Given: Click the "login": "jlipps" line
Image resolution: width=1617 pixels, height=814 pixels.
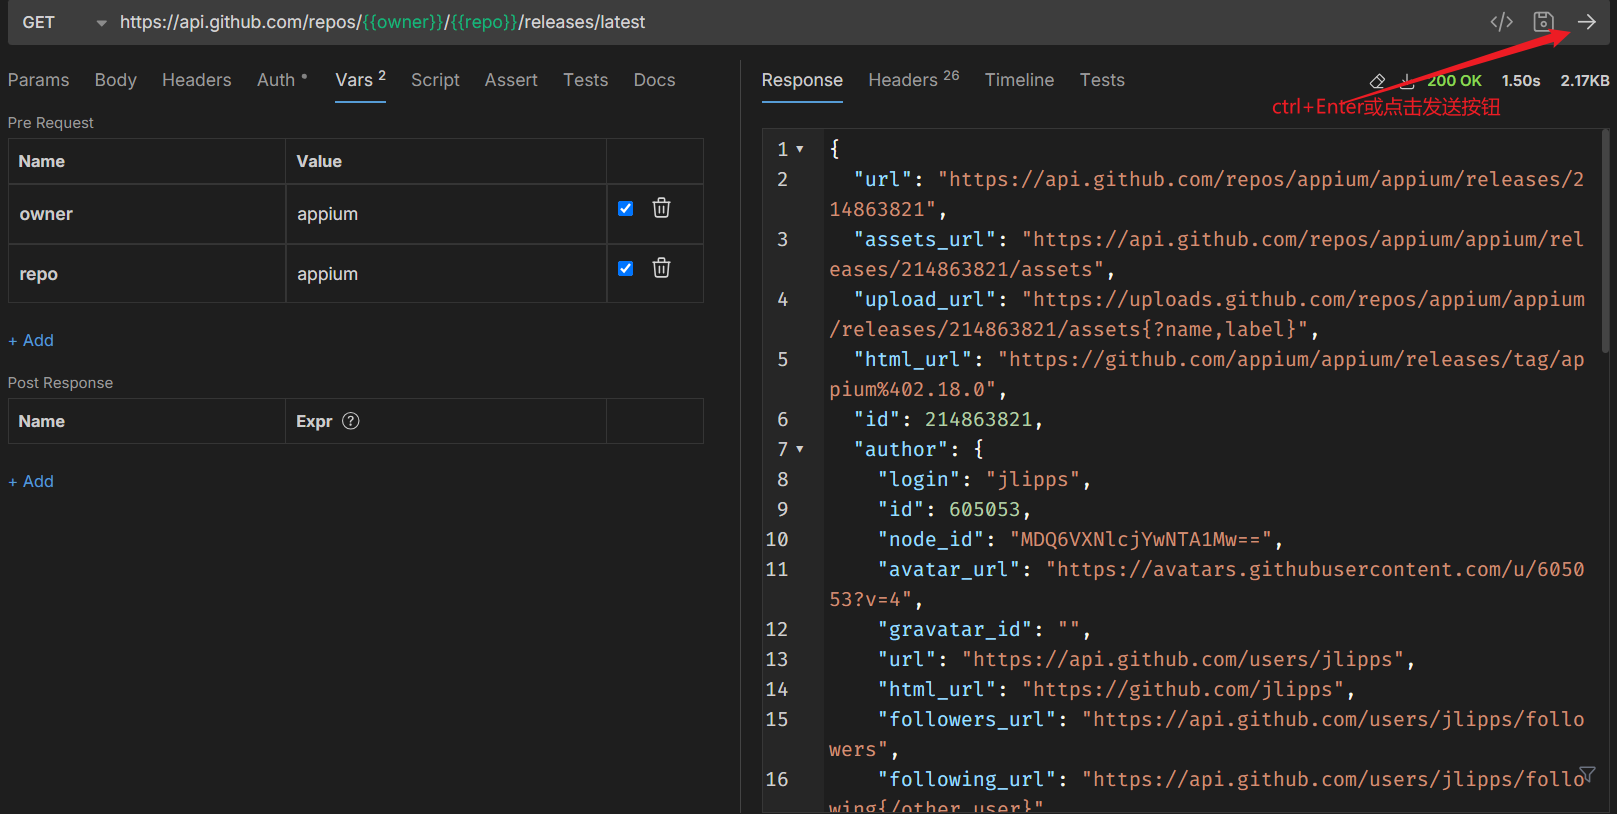Looking at the screenshot, I should point(984,479).
